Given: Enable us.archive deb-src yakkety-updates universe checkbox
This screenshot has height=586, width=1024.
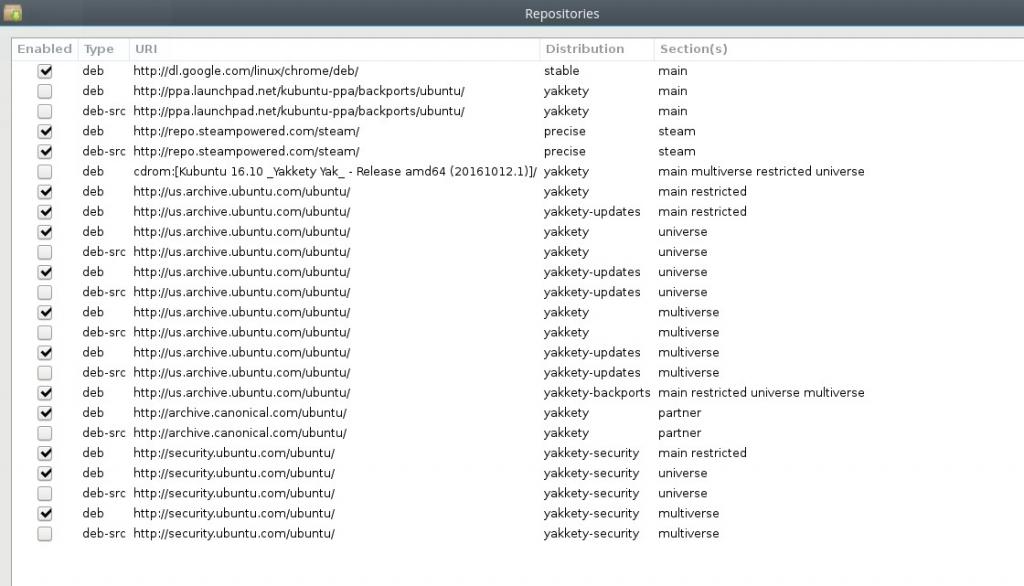Looking at the screenshot, I should [44, 293].
